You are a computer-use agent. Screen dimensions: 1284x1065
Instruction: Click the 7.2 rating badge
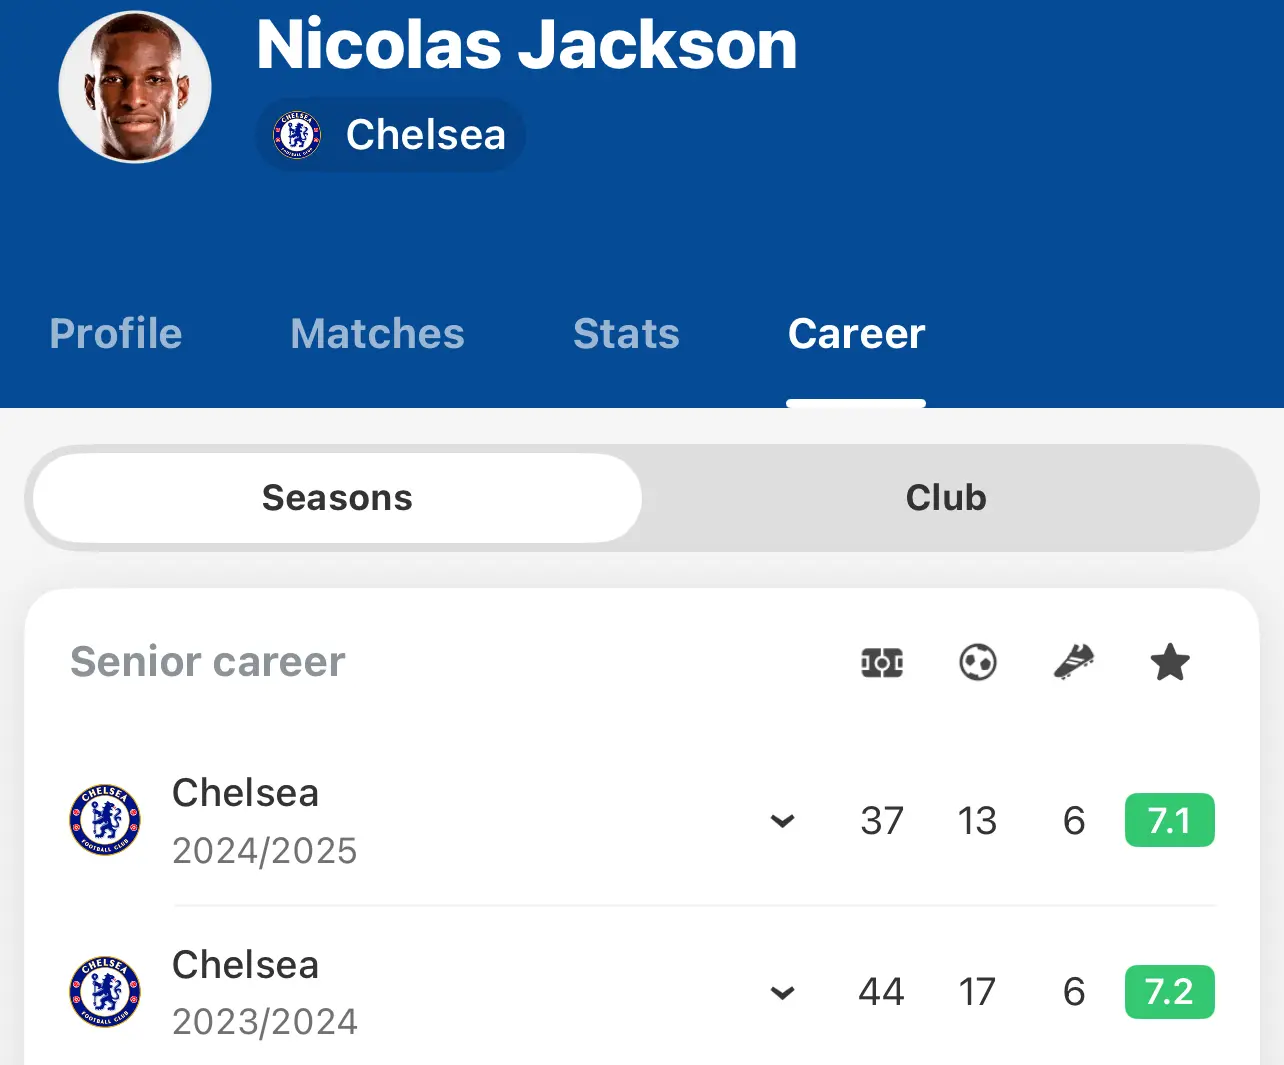(x=1170, y=992)
